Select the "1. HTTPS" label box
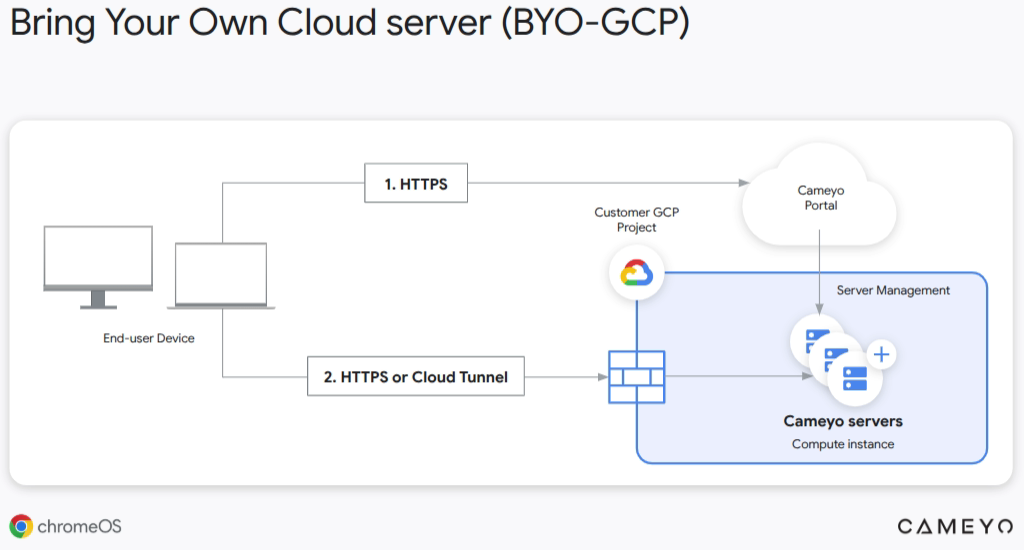This screenshot has width=1024, height=550. [x=416, y=183]
